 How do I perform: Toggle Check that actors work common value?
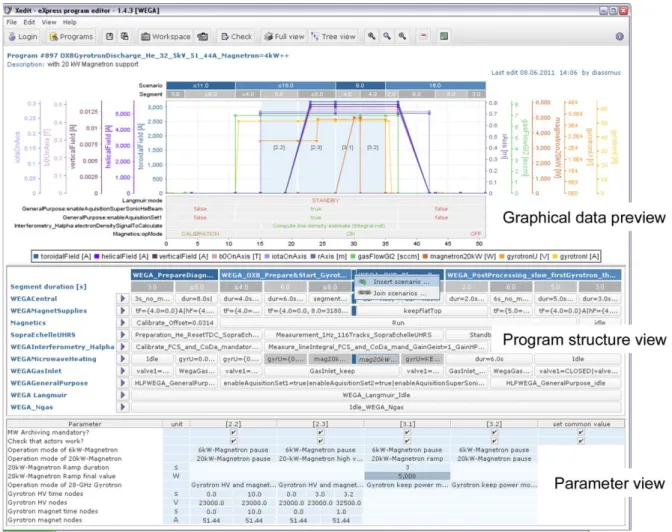[581, 441]
